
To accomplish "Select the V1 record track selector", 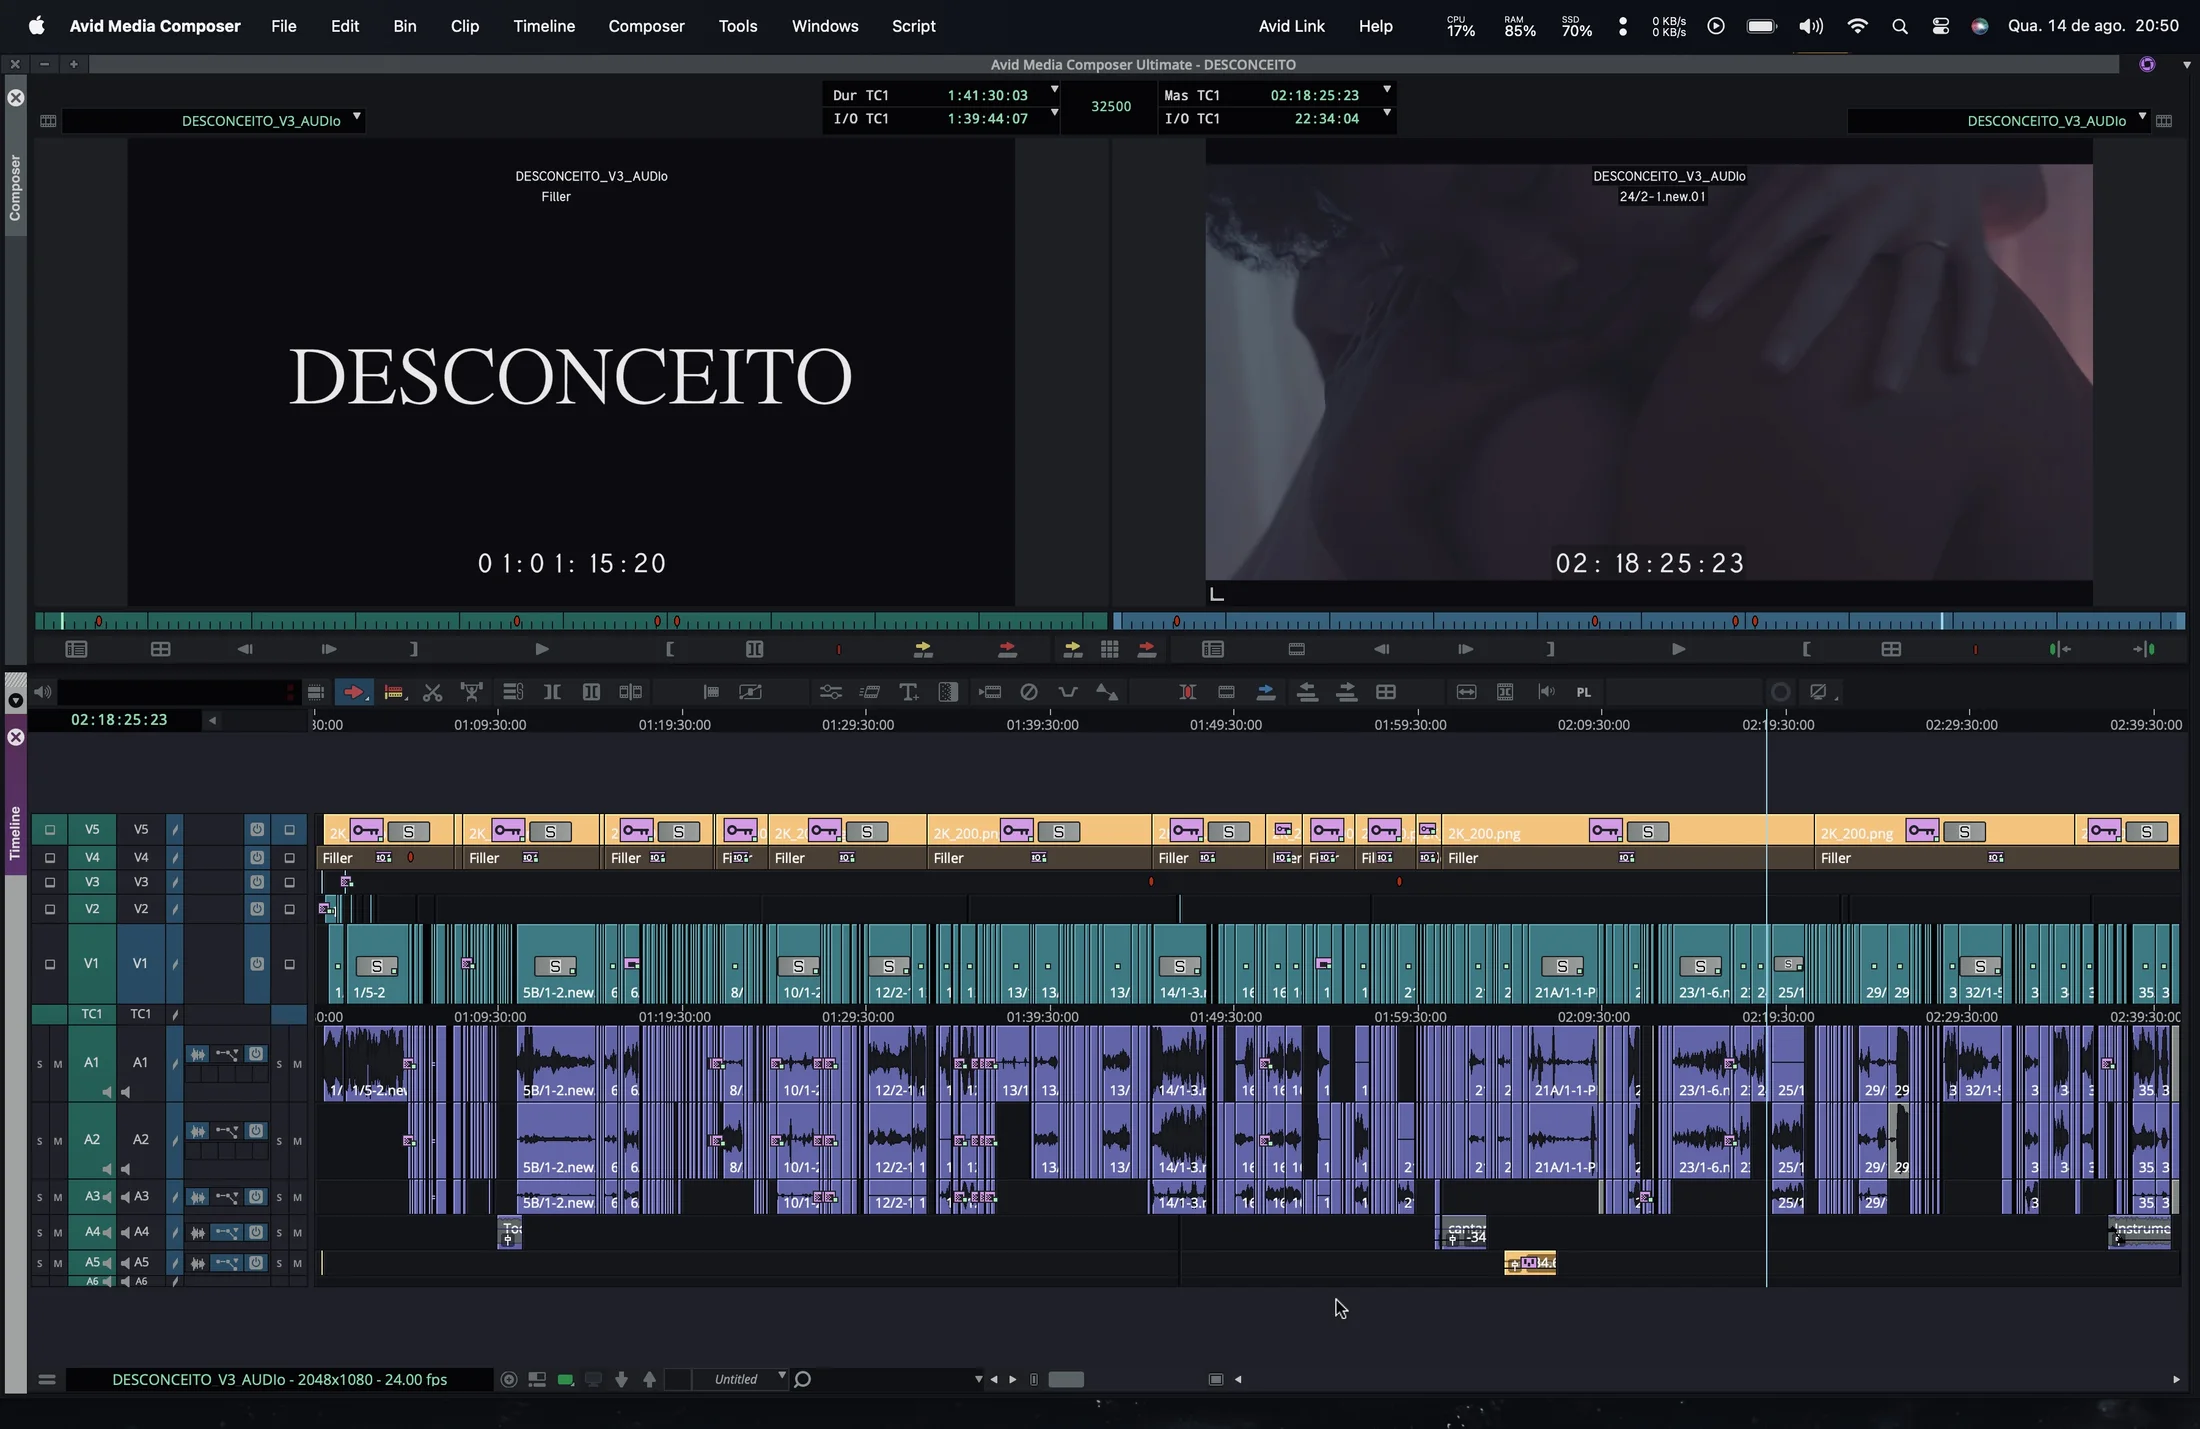I will tap(141, 964).
